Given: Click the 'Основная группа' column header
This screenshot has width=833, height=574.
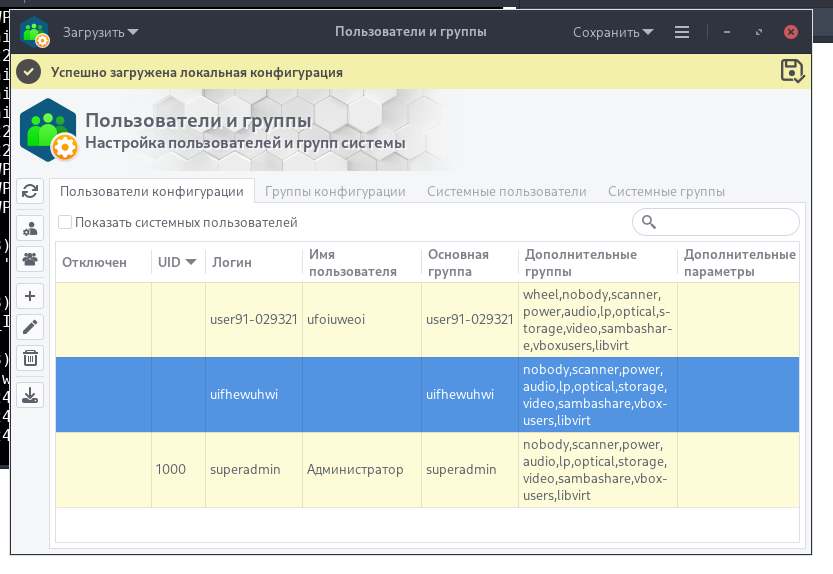Looking at the screenshot, I should (x=457, y=263).
